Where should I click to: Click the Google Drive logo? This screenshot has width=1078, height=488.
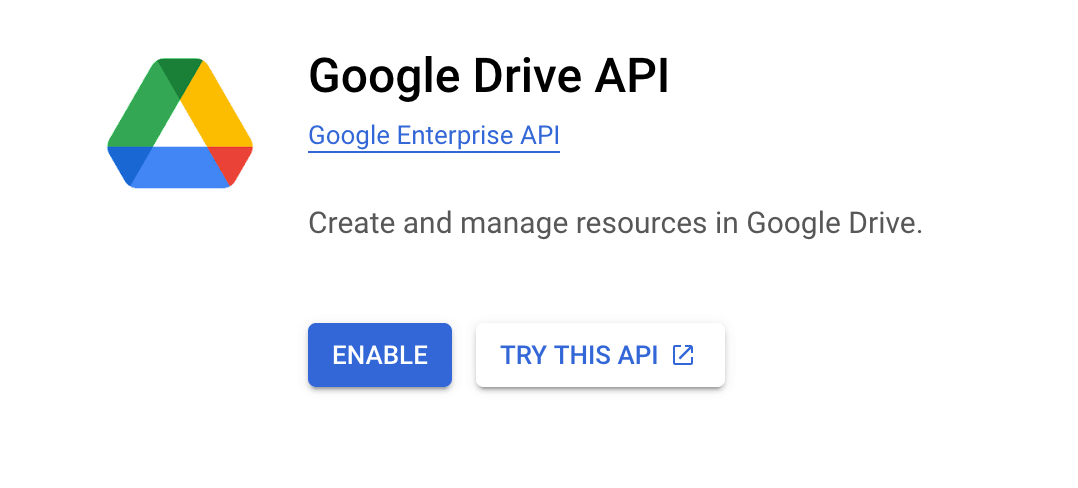[180, 124]
